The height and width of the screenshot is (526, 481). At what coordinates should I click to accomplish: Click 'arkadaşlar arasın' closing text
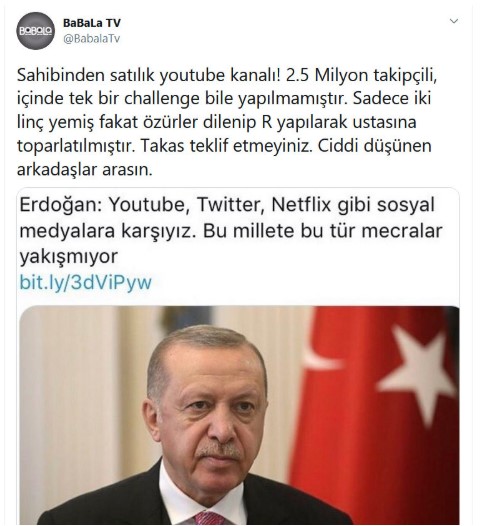coord(85,170)
